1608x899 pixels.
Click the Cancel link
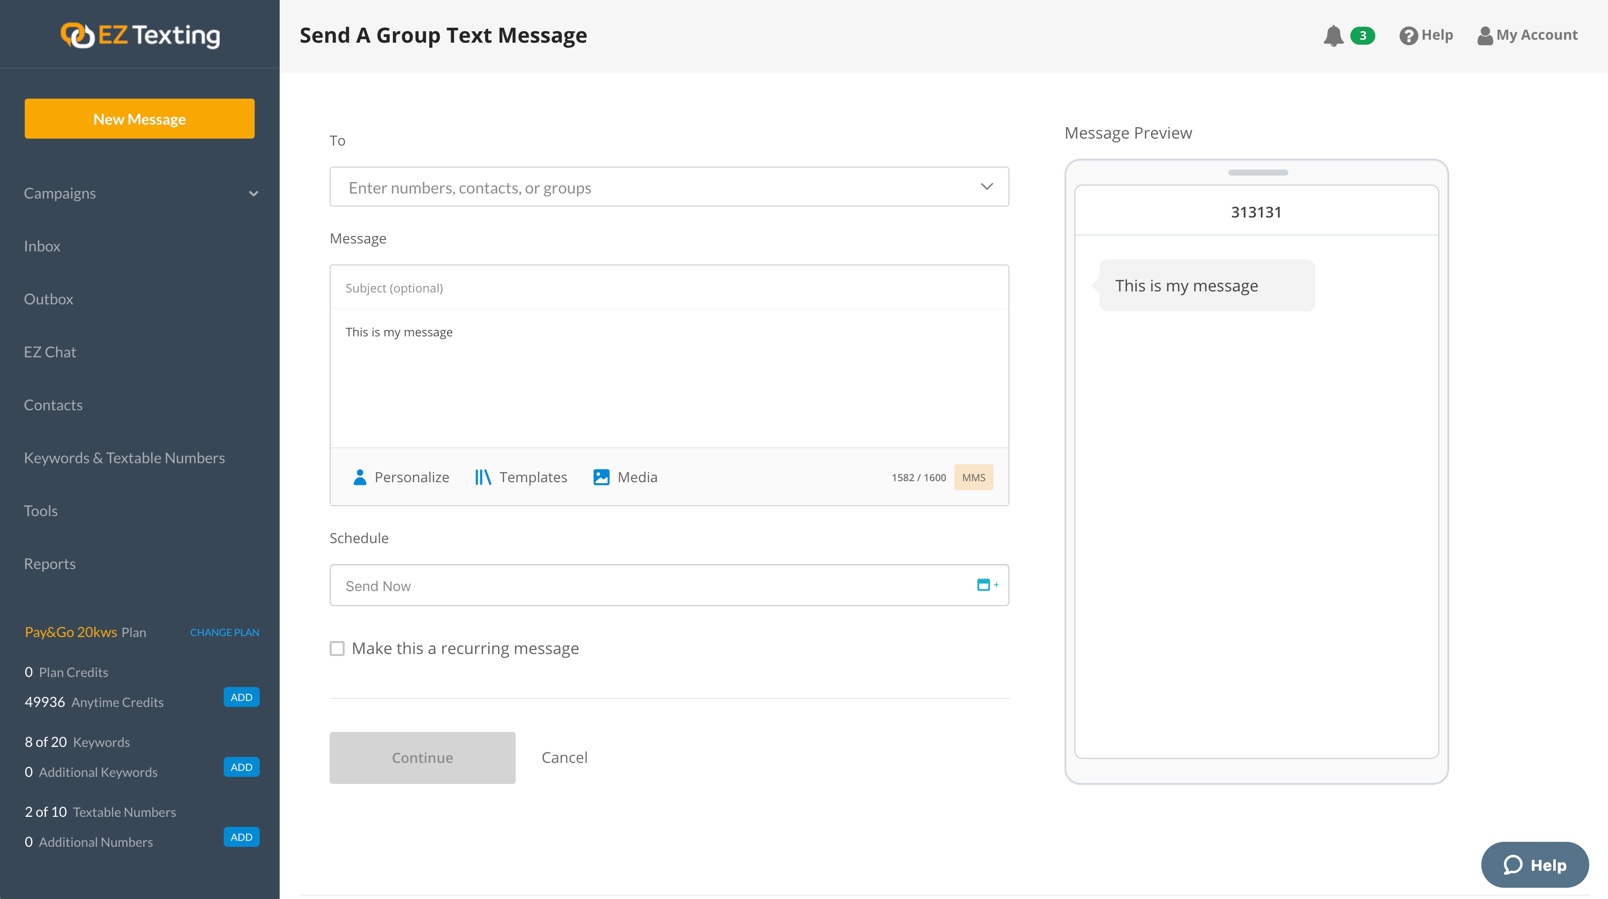[564, 758]
